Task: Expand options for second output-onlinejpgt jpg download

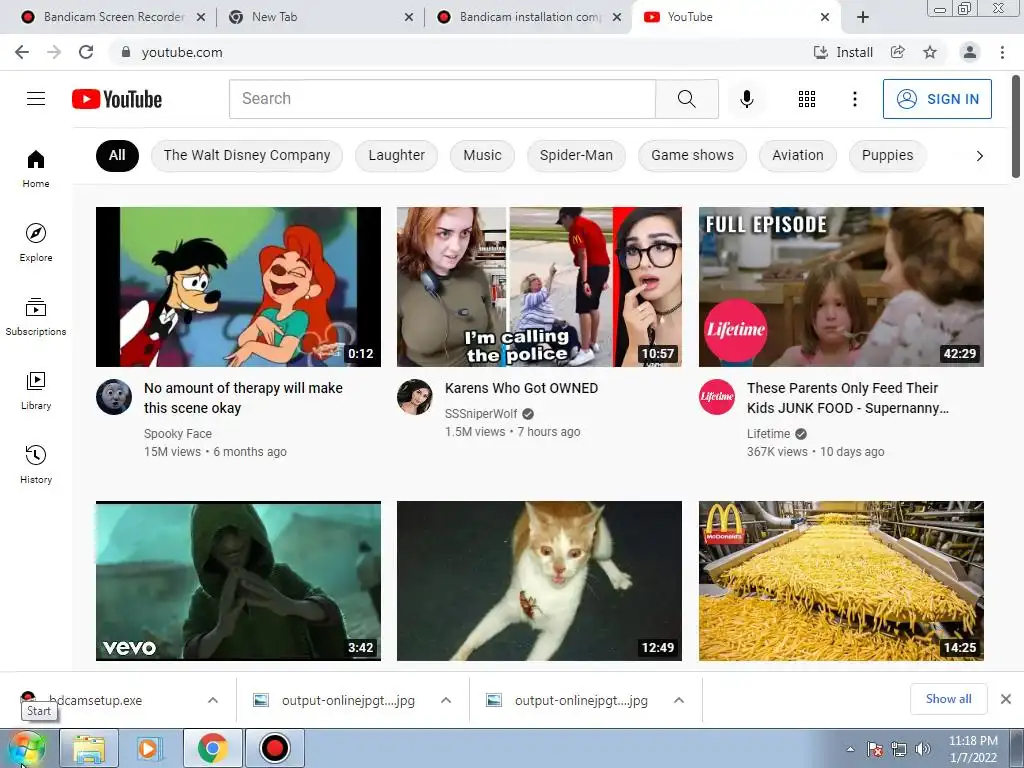Action: [x=679, y=700]
